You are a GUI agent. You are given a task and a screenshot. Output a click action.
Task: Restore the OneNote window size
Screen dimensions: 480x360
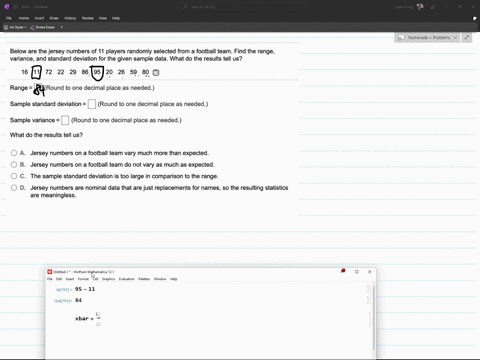click(460, 7)
